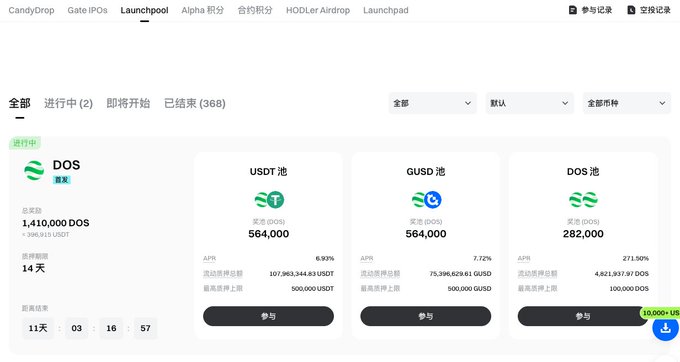Click the 100,000 DOS staking limit

pyautogui.click(x=629, y=288)
